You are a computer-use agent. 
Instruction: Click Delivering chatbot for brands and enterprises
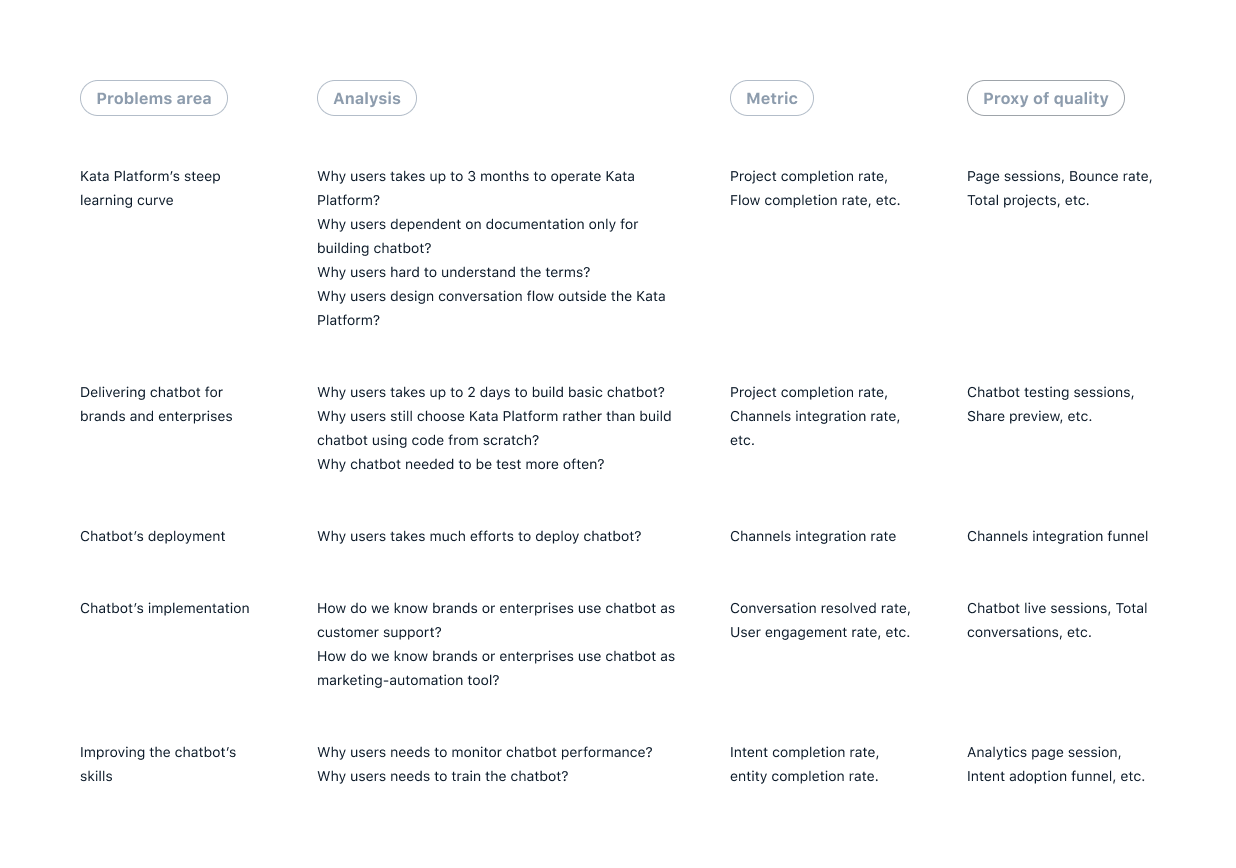156,404
